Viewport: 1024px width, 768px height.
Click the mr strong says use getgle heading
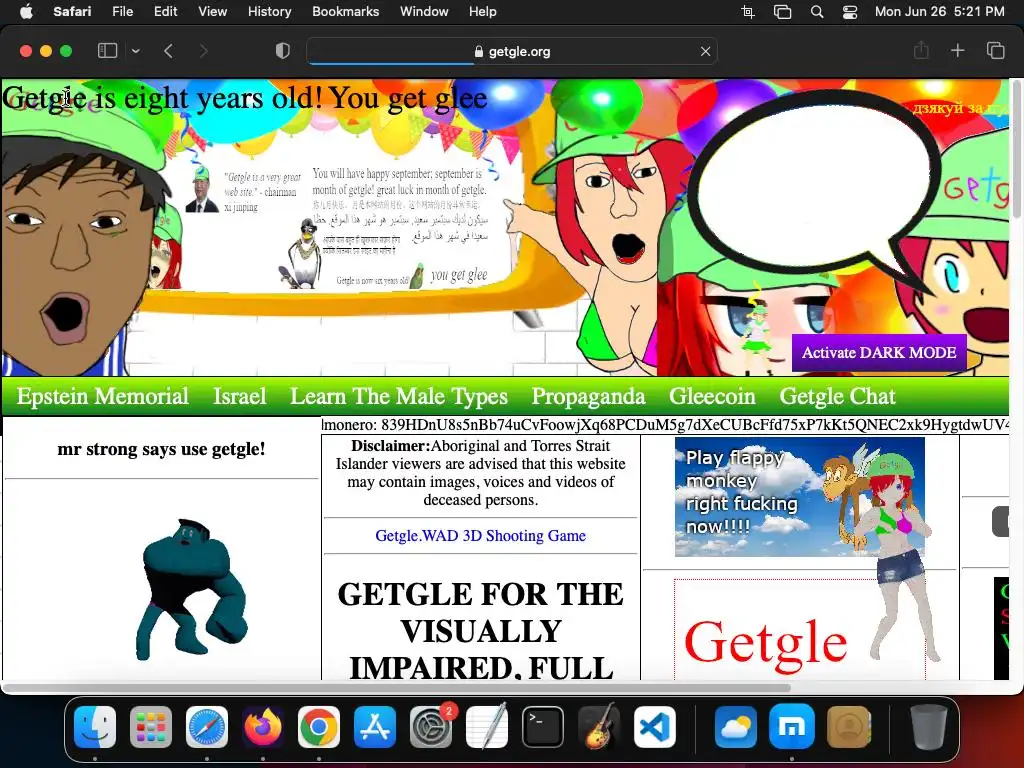(x=161, y=449)
